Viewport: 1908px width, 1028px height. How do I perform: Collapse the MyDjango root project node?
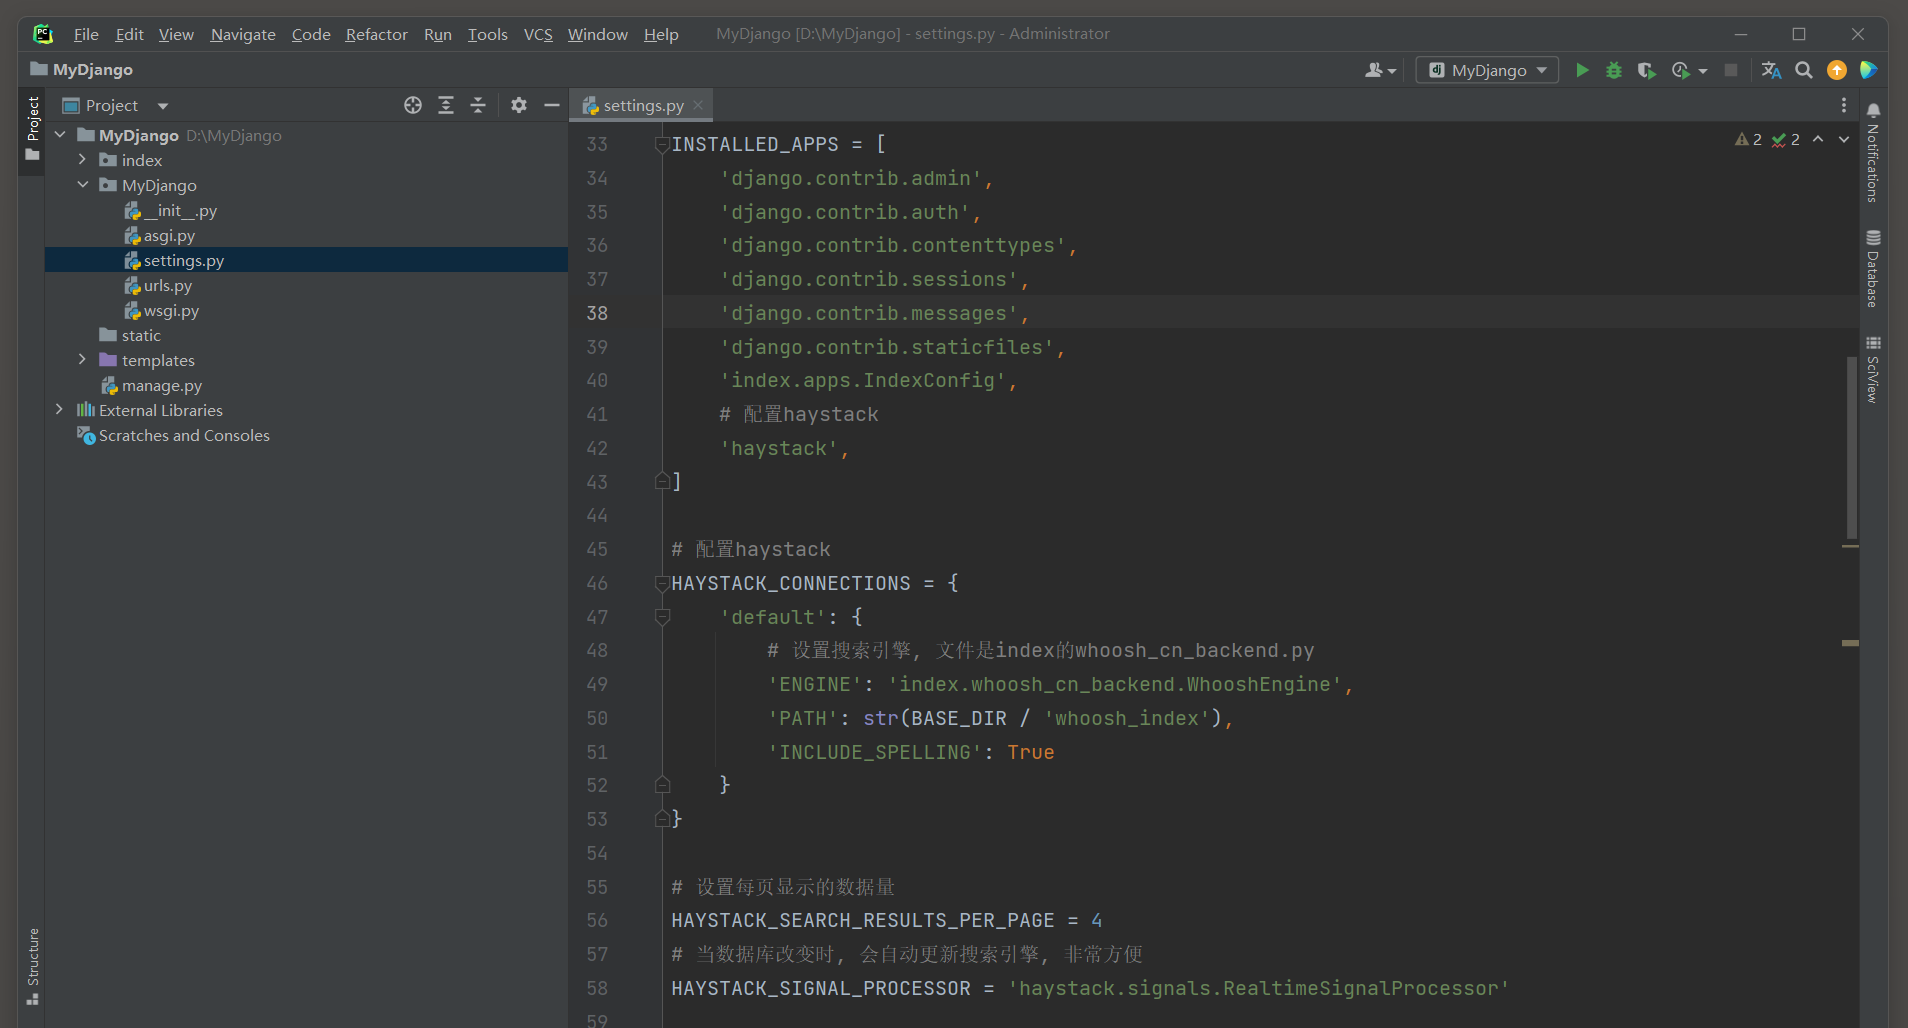coord(60,135)
